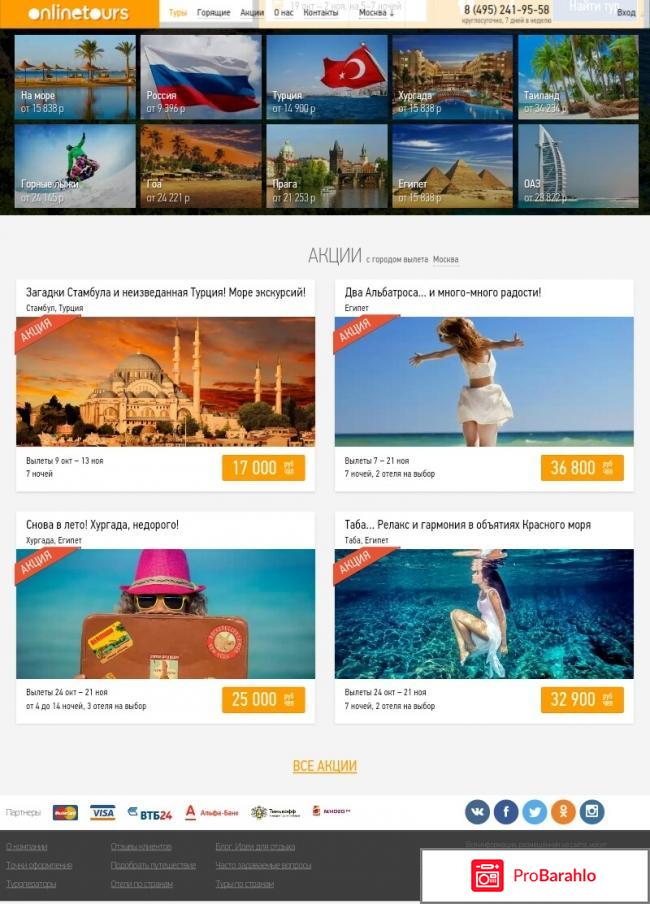Open the Турция destination tile
This screenshot has width=650, height=904.
click(327, 77)
